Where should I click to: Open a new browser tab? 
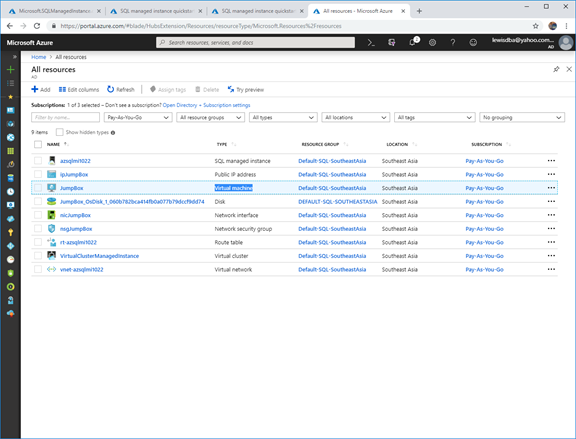click(x=419, y=11)
